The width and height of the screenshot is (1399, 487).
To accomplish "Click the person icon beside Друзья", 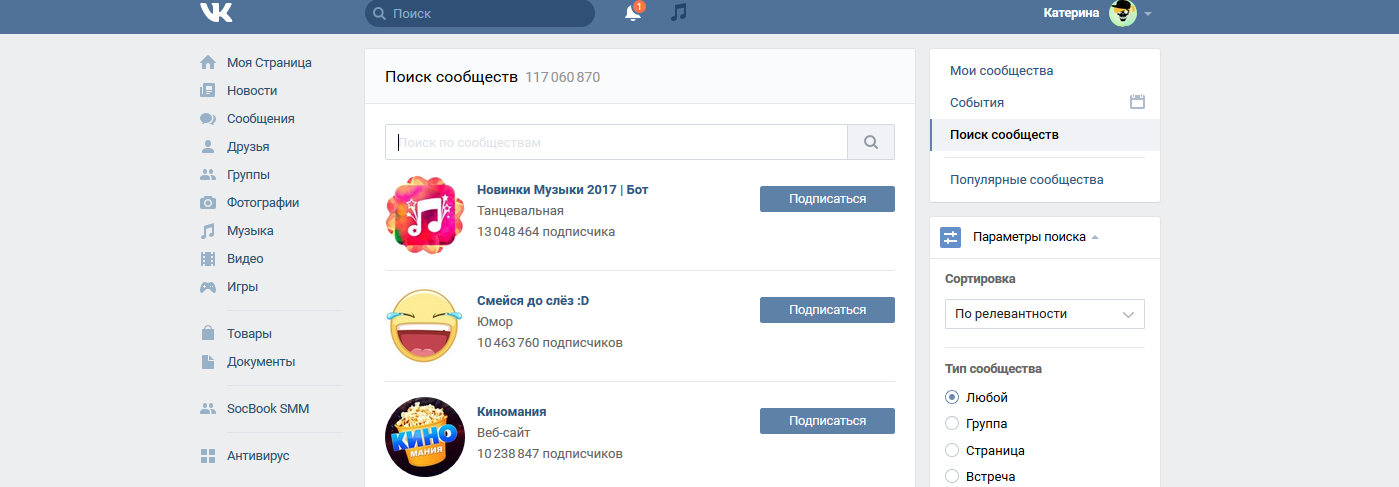I will (208, 146).
